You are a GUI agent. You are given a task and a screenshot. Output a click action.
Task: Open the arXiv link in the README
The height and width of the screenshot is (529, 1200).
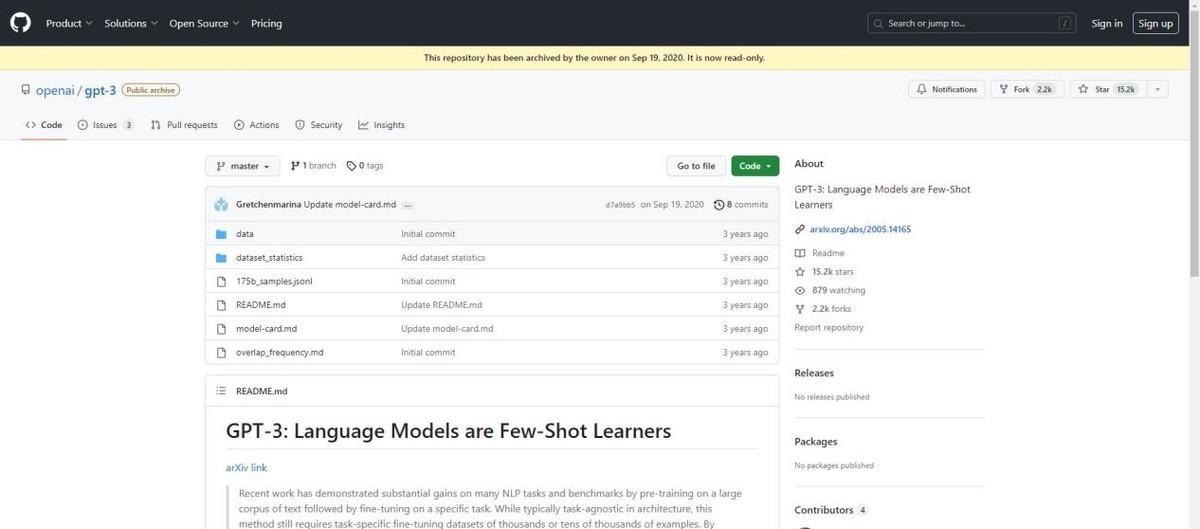click(246, 467)
